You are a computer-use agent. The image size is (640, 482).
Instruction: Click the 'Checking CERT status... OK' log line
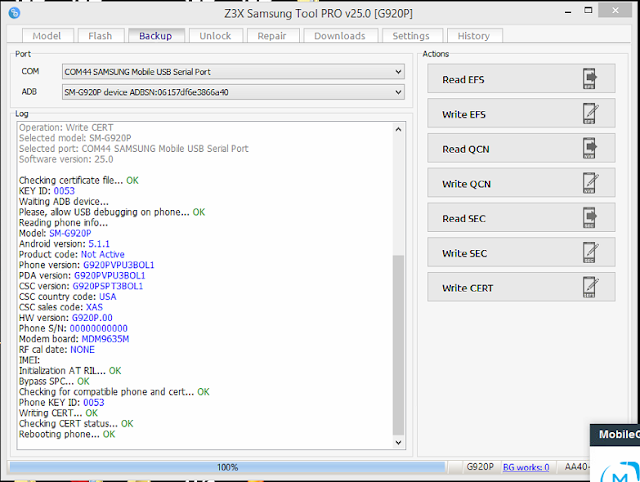[x=76, y=424]
